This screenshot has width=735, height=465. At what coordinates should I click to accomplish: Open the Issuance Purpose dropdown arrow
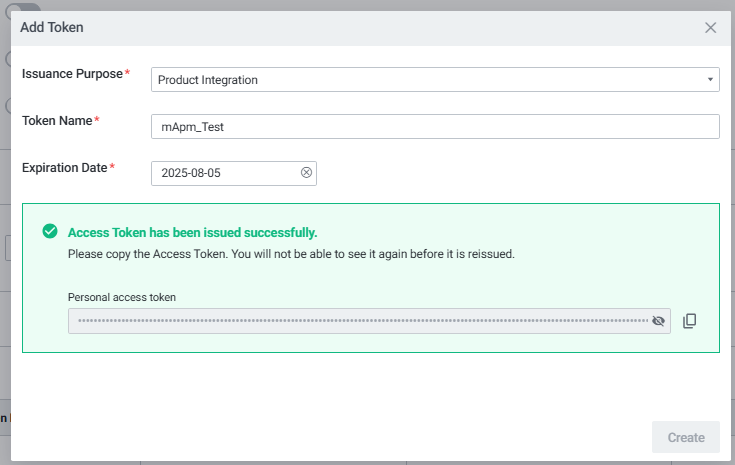click(x=709, y=80)
